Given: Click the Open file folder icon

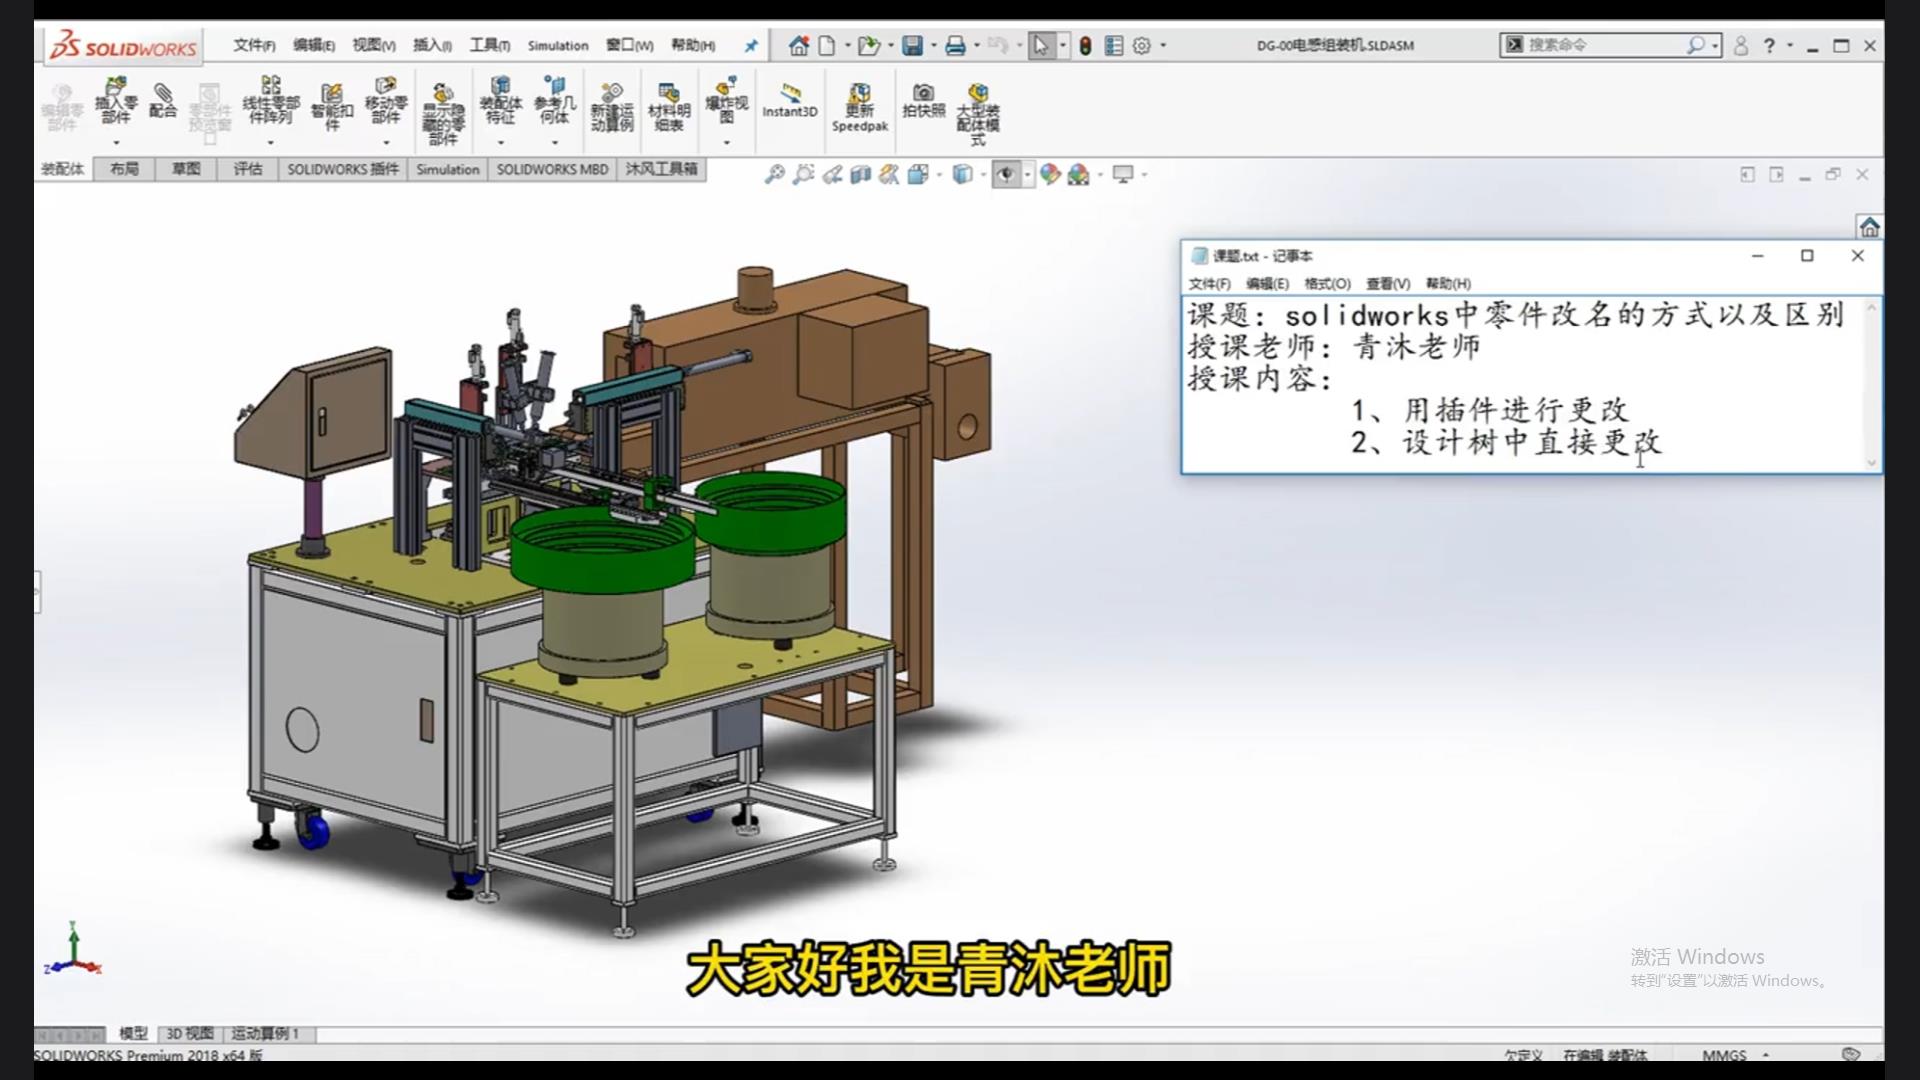Looking at the screenshot, I should pos(867,45).
